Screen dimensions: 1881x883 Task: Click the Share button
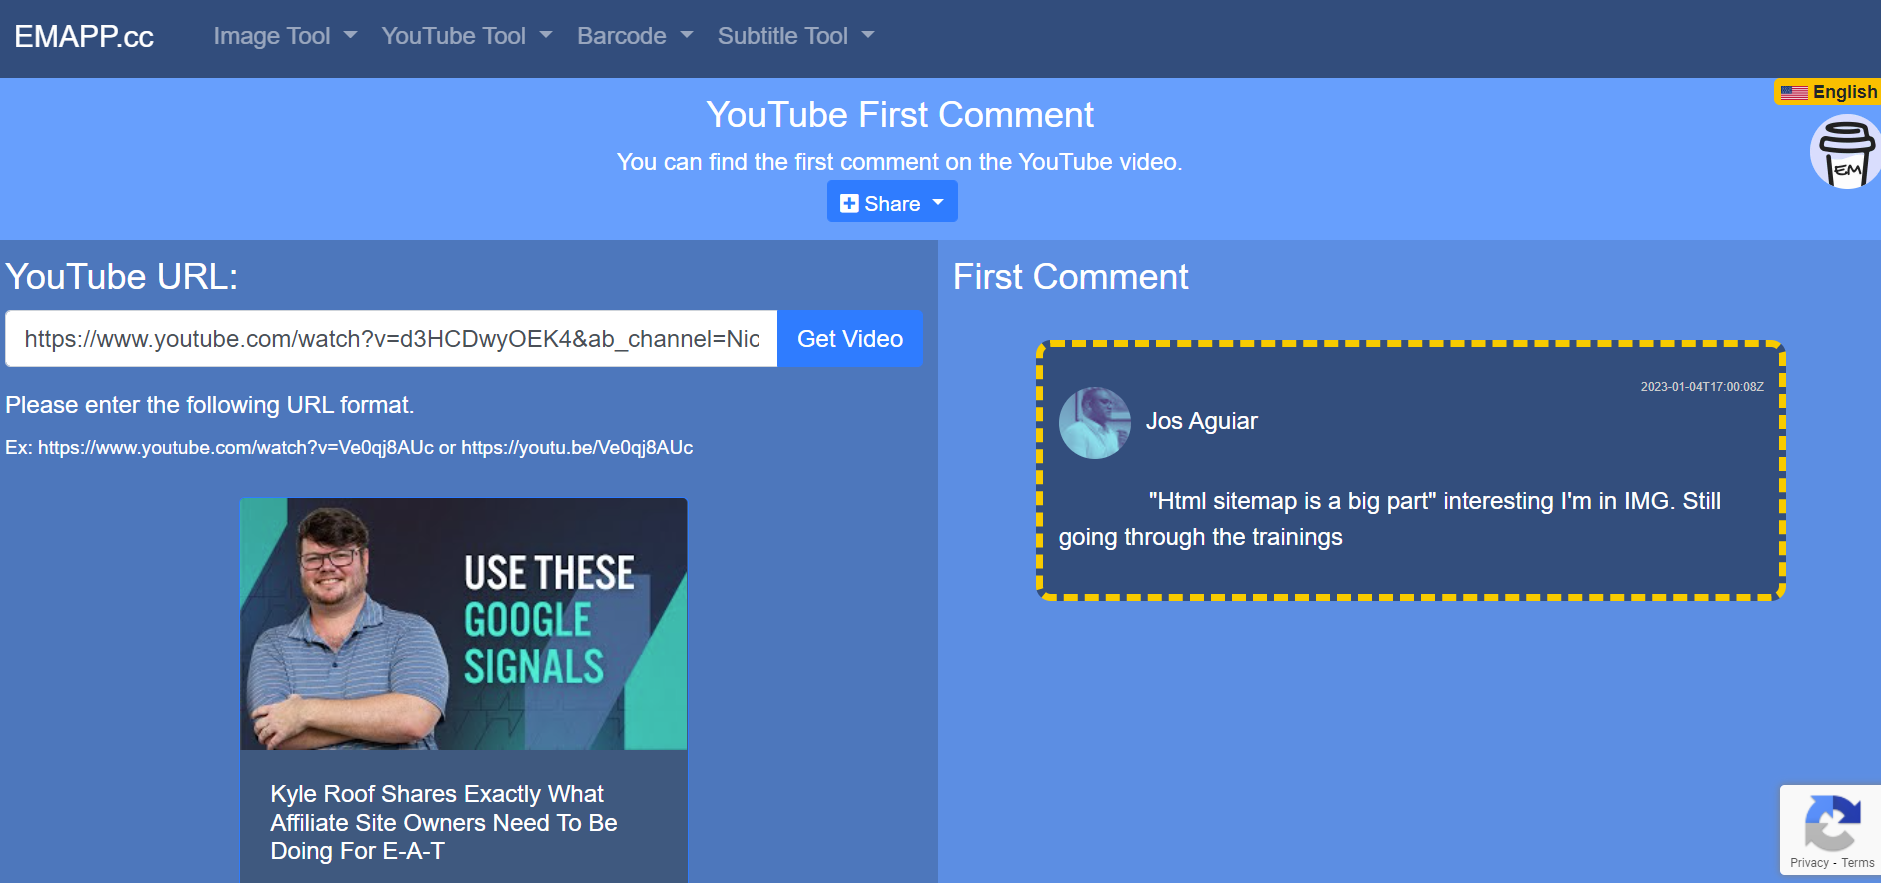pyautogui.click(x=891, y=203)
